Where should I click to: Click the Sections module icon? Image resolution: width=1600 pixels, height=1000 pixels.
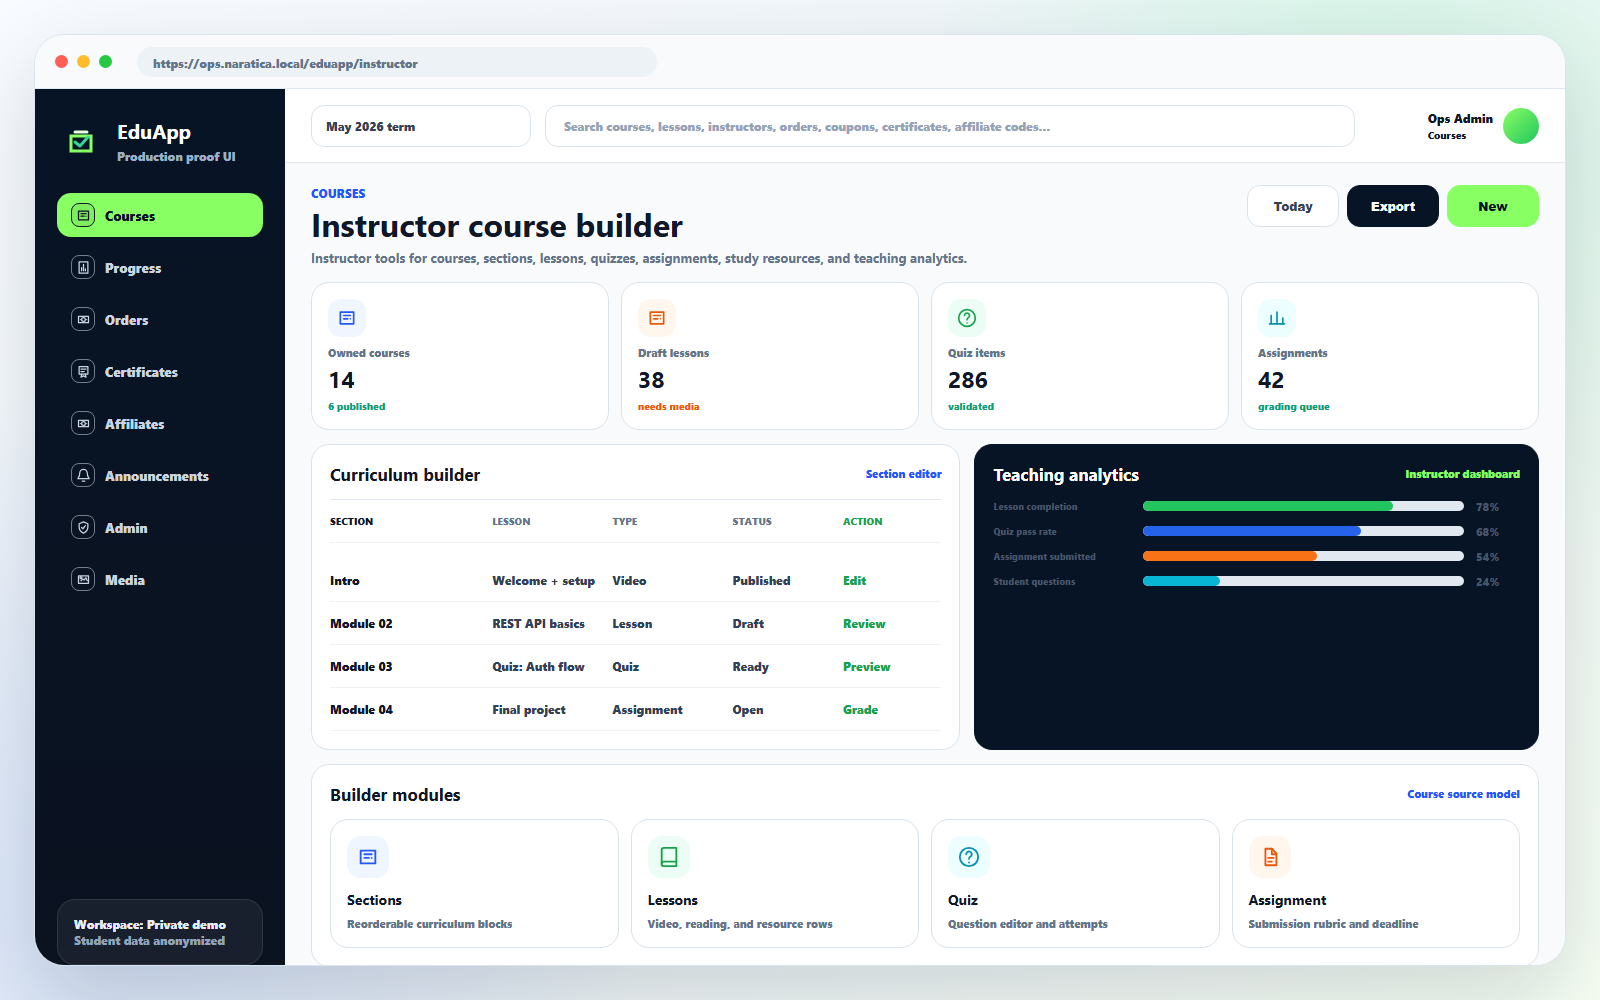click(368, 857)
